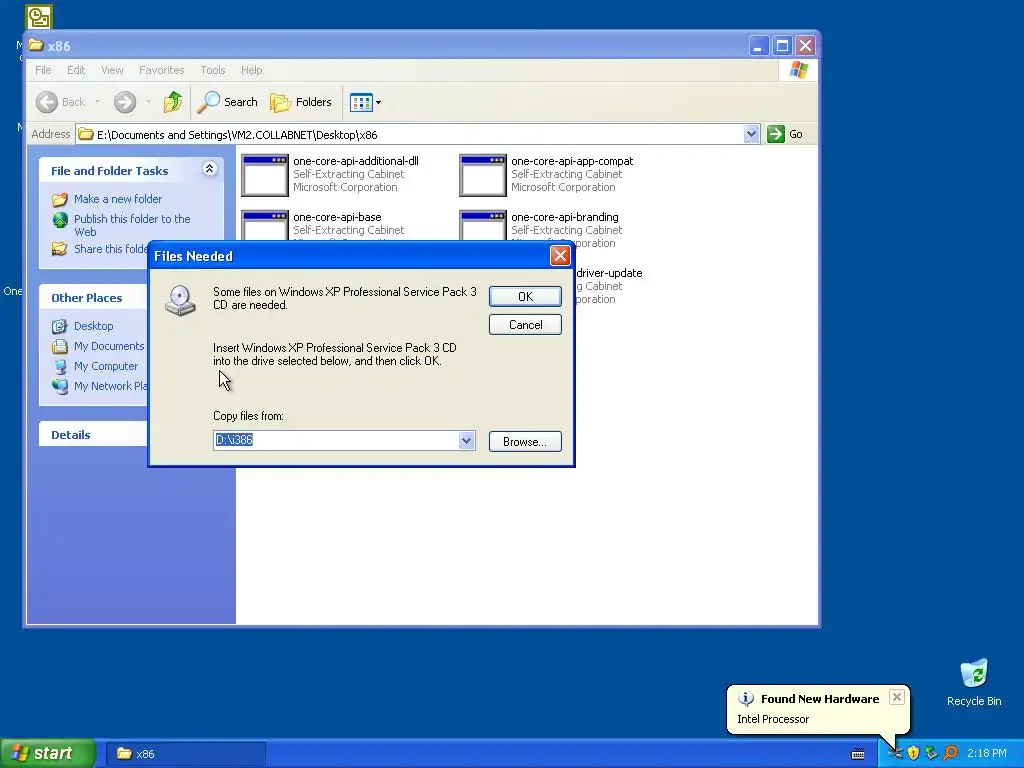Click the new hardware tray icon

895,753
